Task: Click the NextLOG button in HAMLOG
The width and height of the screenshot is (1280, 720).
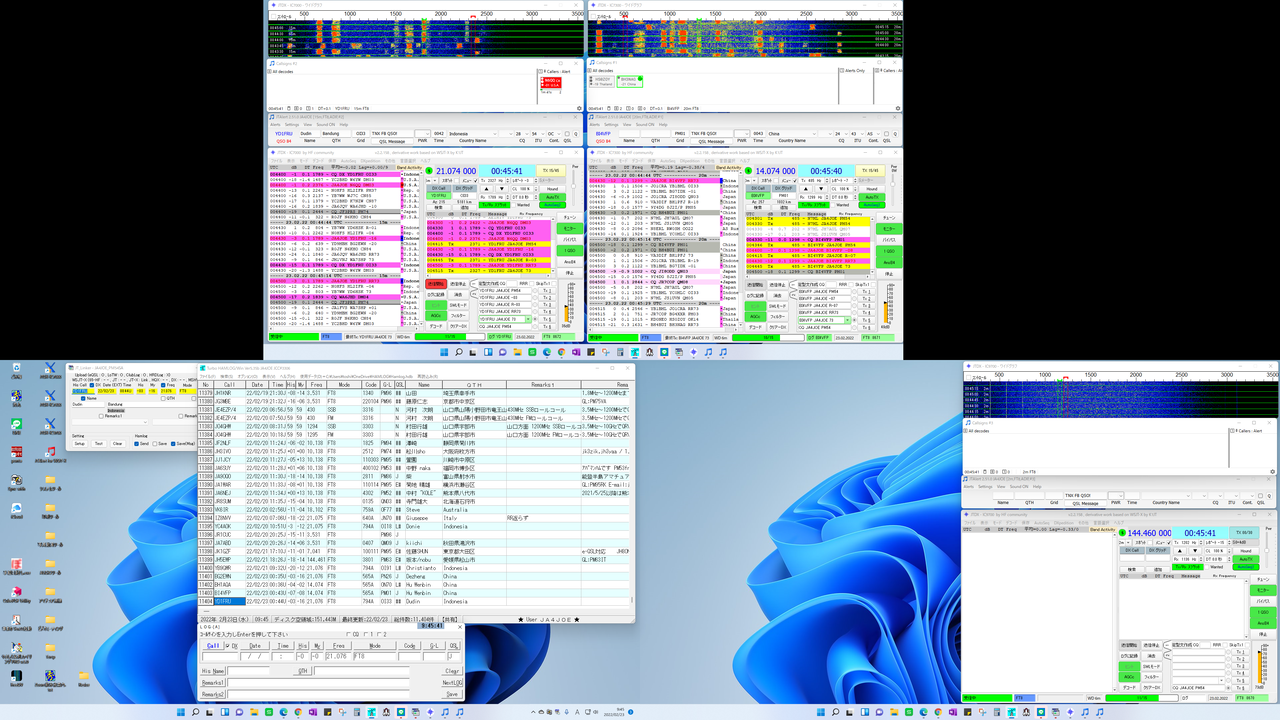Action: point(452,683)
